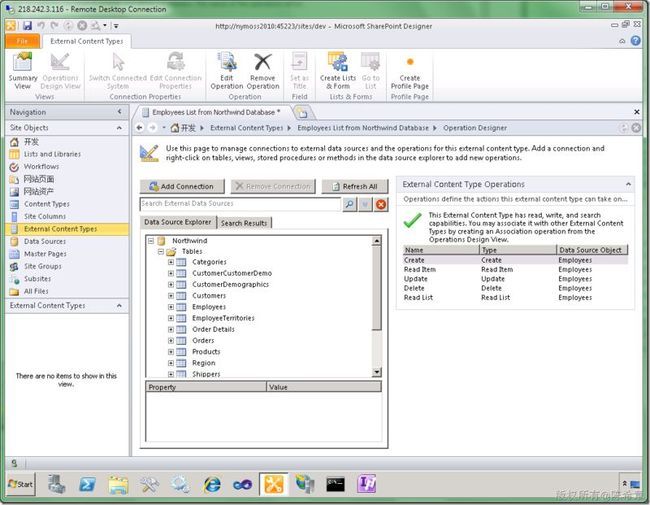The height and width of the screenshot is (505, 650).
Task: Open All Files in navigation pane
Action: (36, 291)
